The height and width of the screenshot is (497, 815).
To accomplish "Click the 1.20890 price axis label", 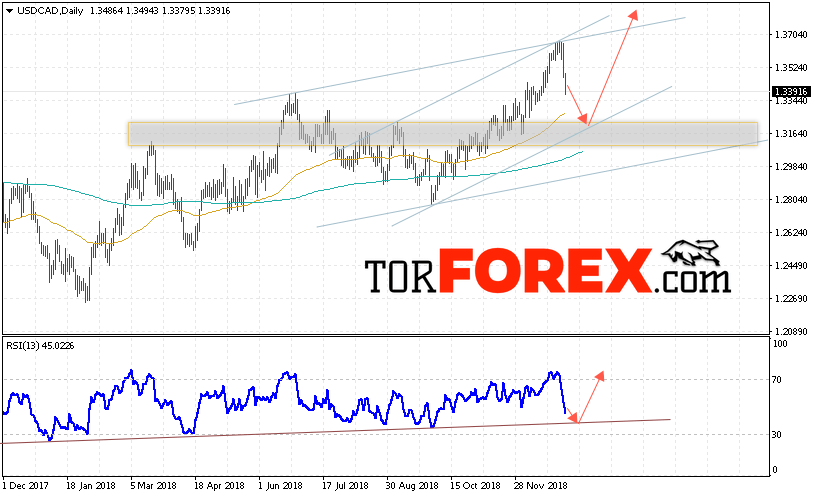I will 791,331.
